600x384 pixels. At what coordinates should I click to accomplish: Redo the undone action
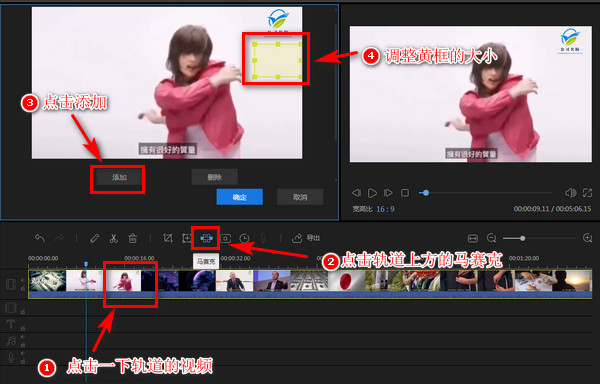tap(59, 238)
